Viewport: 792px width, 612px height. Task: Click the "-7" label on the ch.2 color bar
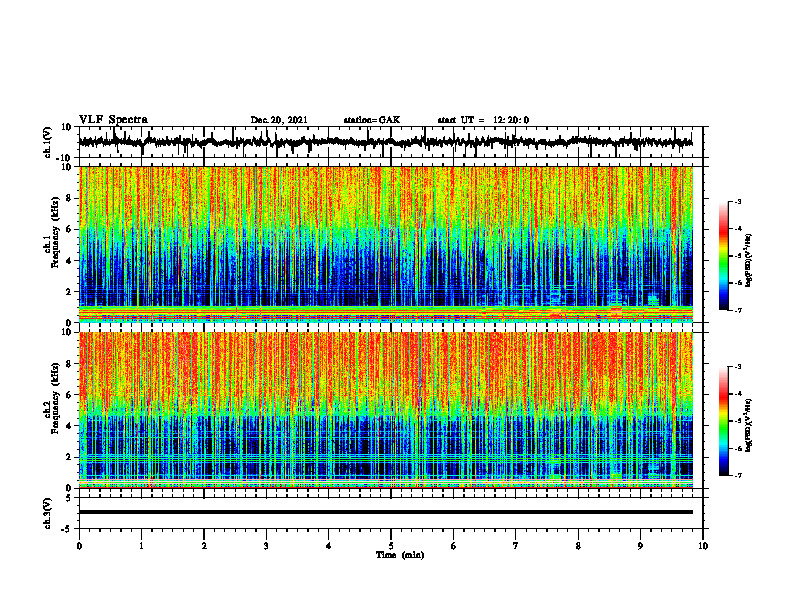pos(737,476)
